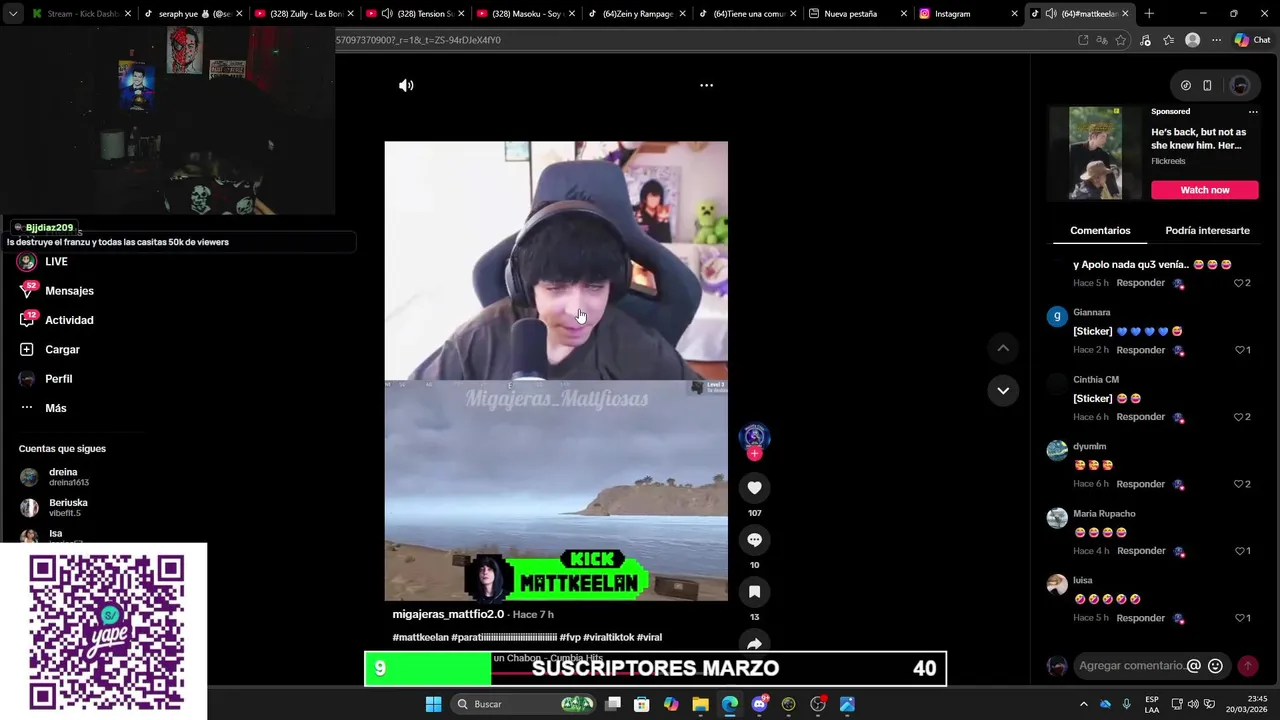Favorite this page with the star icon
The width and height of the screenshot is (1280, 720).
pos(1121,40)
